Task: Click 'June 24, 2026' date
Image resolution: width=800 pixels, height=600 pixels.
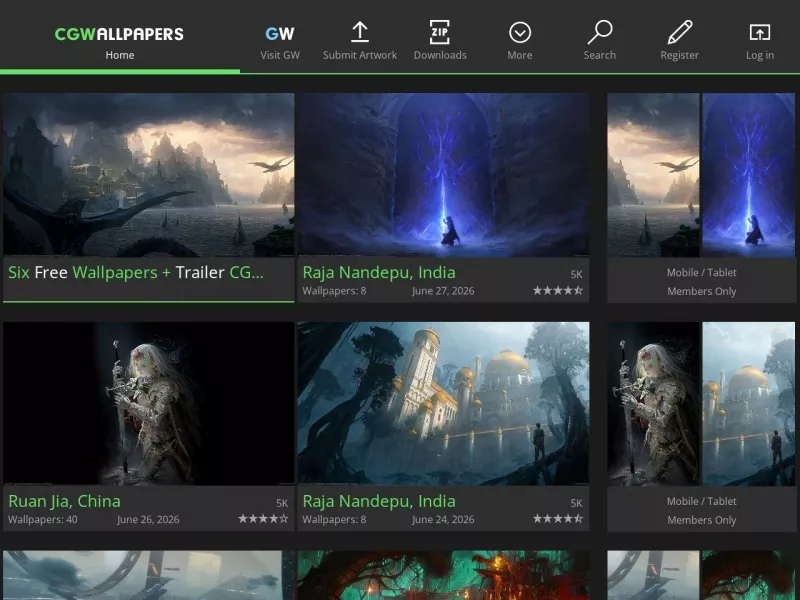Action: pyautogui.click(x=443, y=519)
